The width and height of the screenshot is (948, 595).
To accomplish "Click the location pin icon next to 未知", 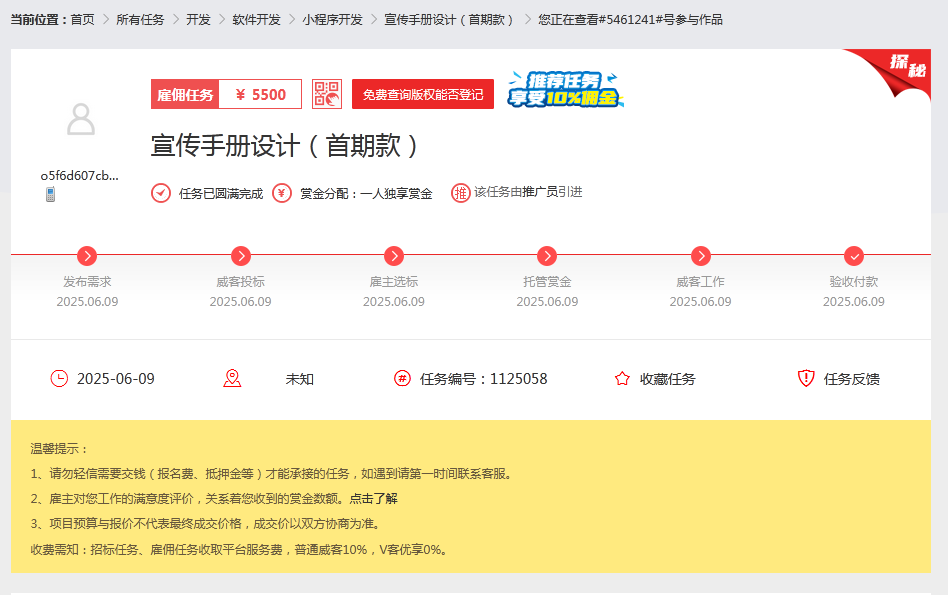I will [x=233, y=378].
